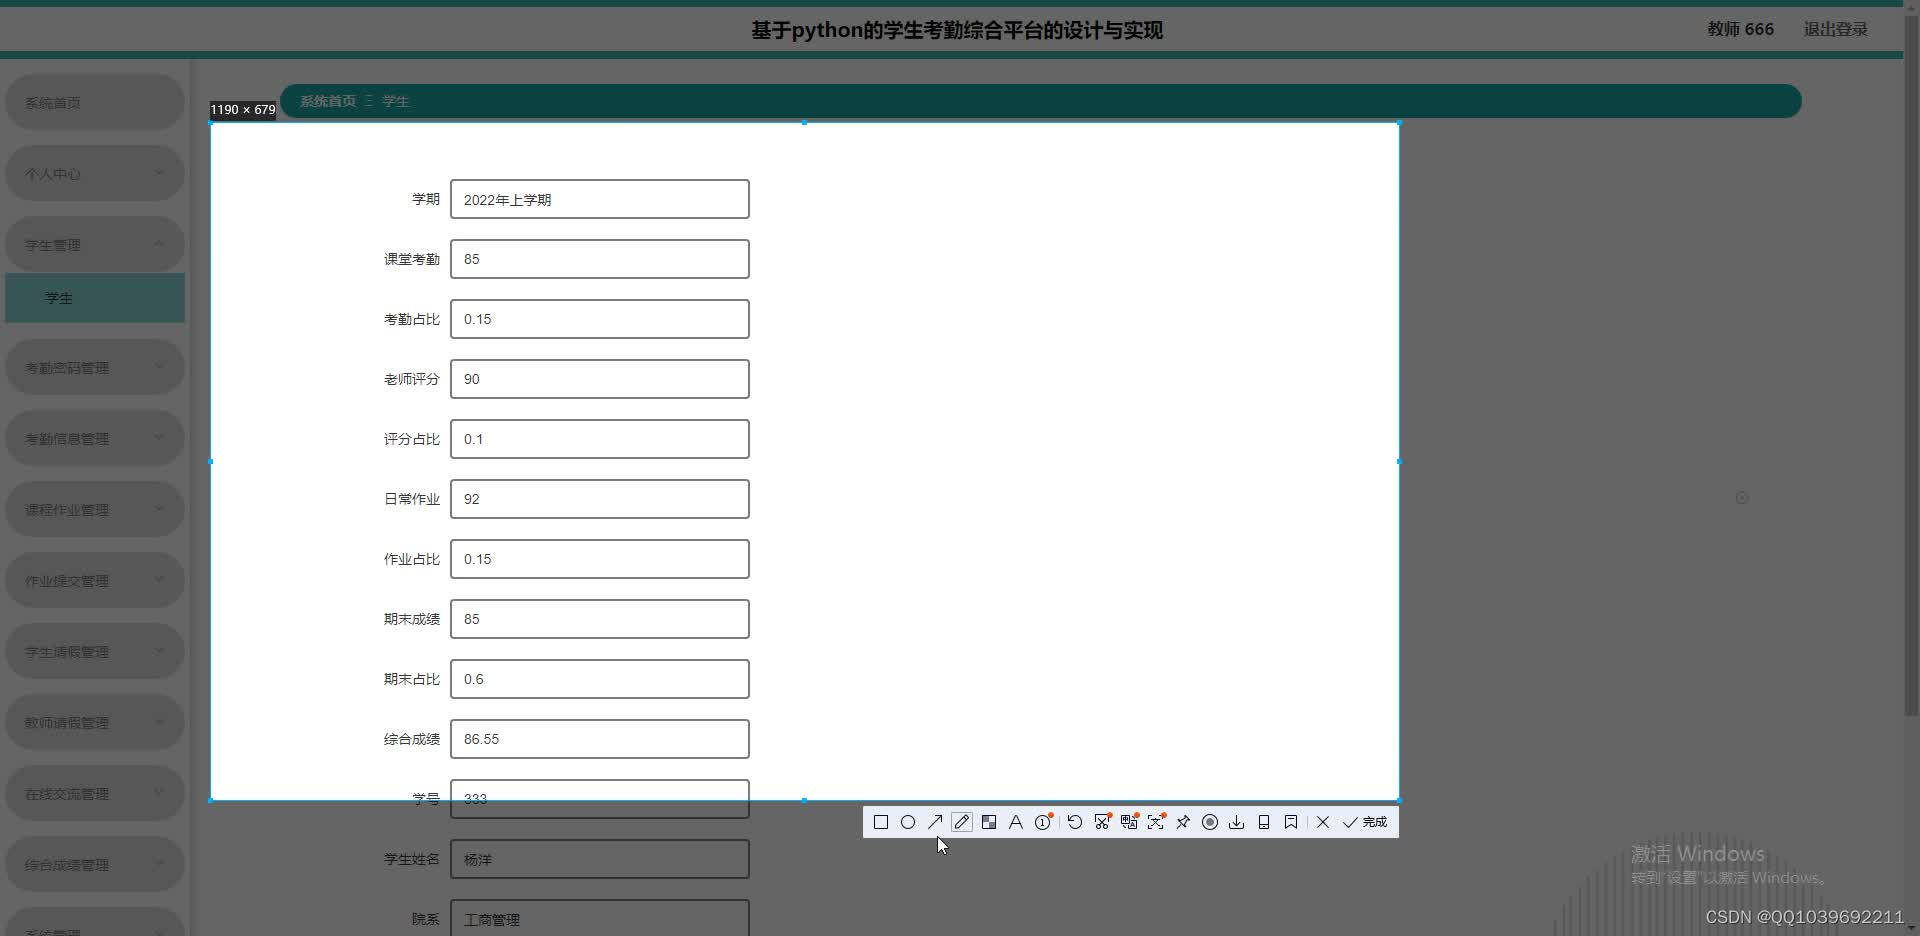Image resolution: width=1920 pixels, height=936 pixels.
Task: Click the 日常作业 input field
Action: click(x=600, y=499)
